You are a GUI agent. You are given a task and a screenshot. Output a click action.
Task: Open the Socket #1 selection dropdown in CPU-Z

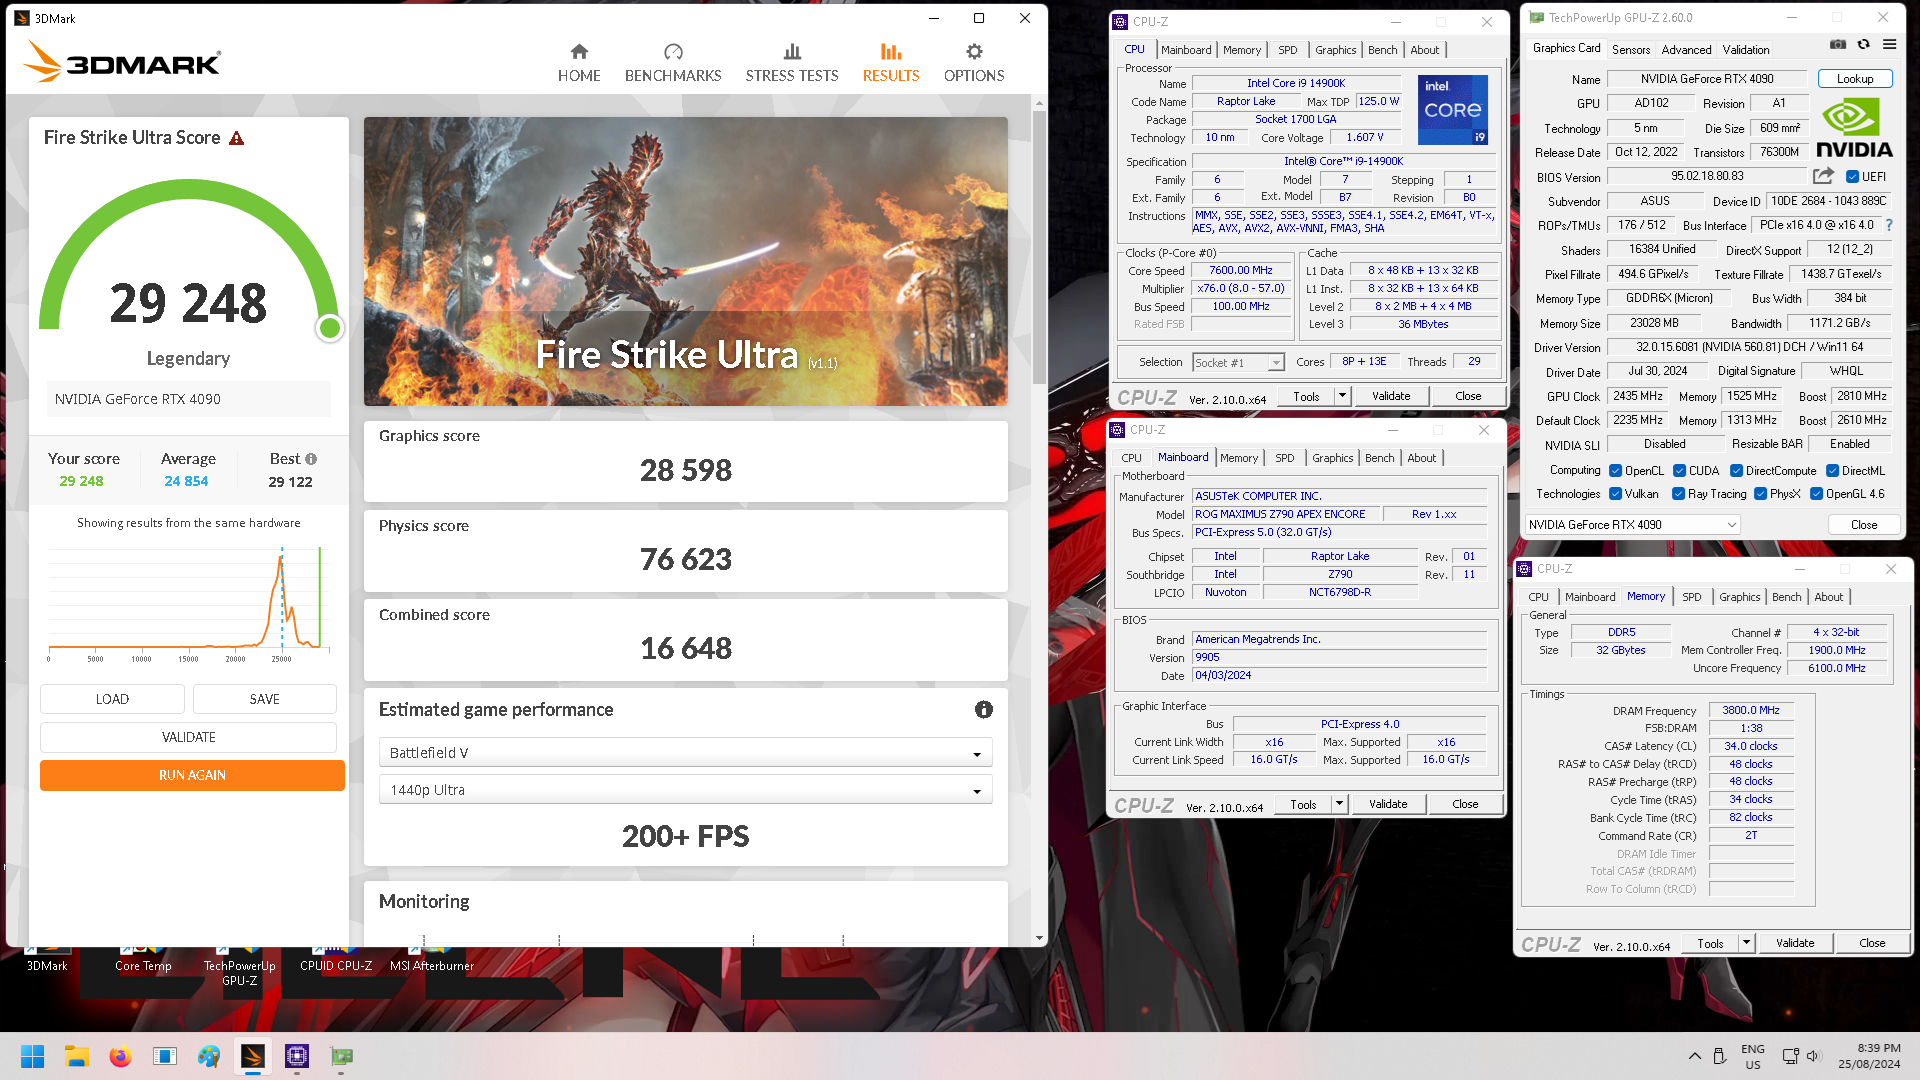pos(1238,363)
